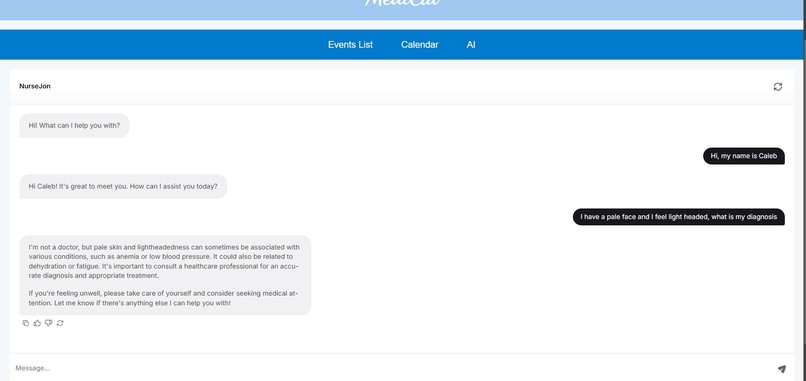Give thumbs up to the diagnosis reply
The width and height of the screenshot is (806, 381).
(37, 323)
